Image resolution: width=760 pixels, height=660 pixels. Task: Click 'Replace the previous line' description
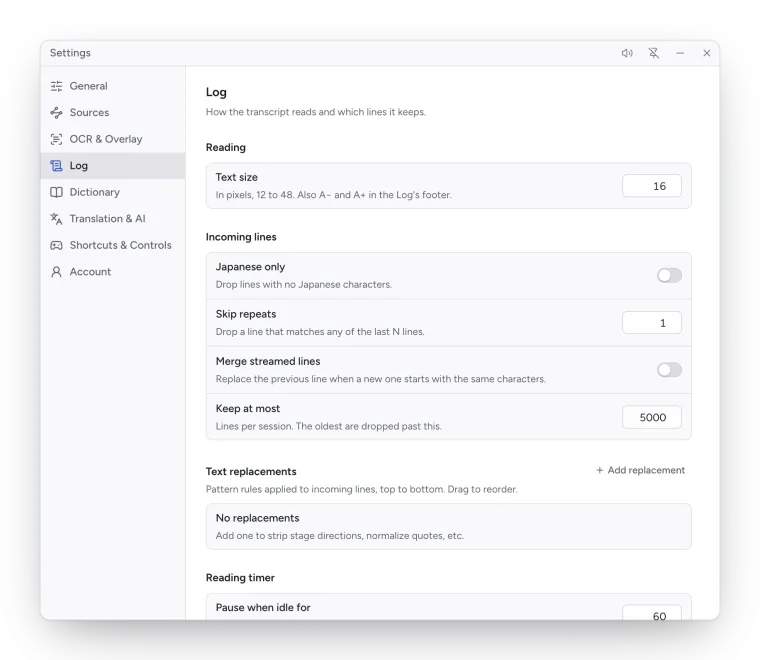(380, 379)
